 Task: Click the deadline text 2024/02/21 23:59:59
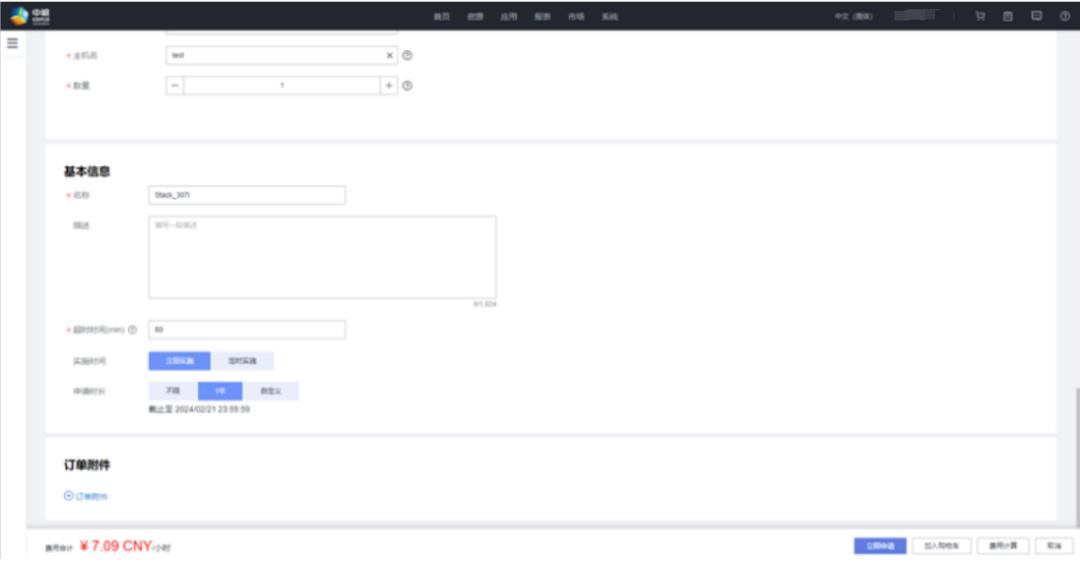pyautogui.click(x=212, y=410)
